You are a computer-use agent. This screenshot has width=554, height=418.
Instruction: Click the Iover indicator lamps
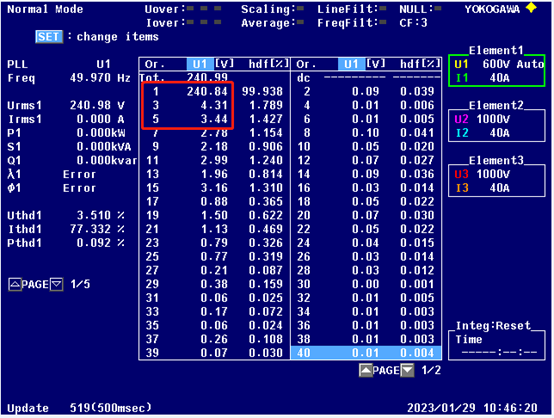tap(204, 22)
